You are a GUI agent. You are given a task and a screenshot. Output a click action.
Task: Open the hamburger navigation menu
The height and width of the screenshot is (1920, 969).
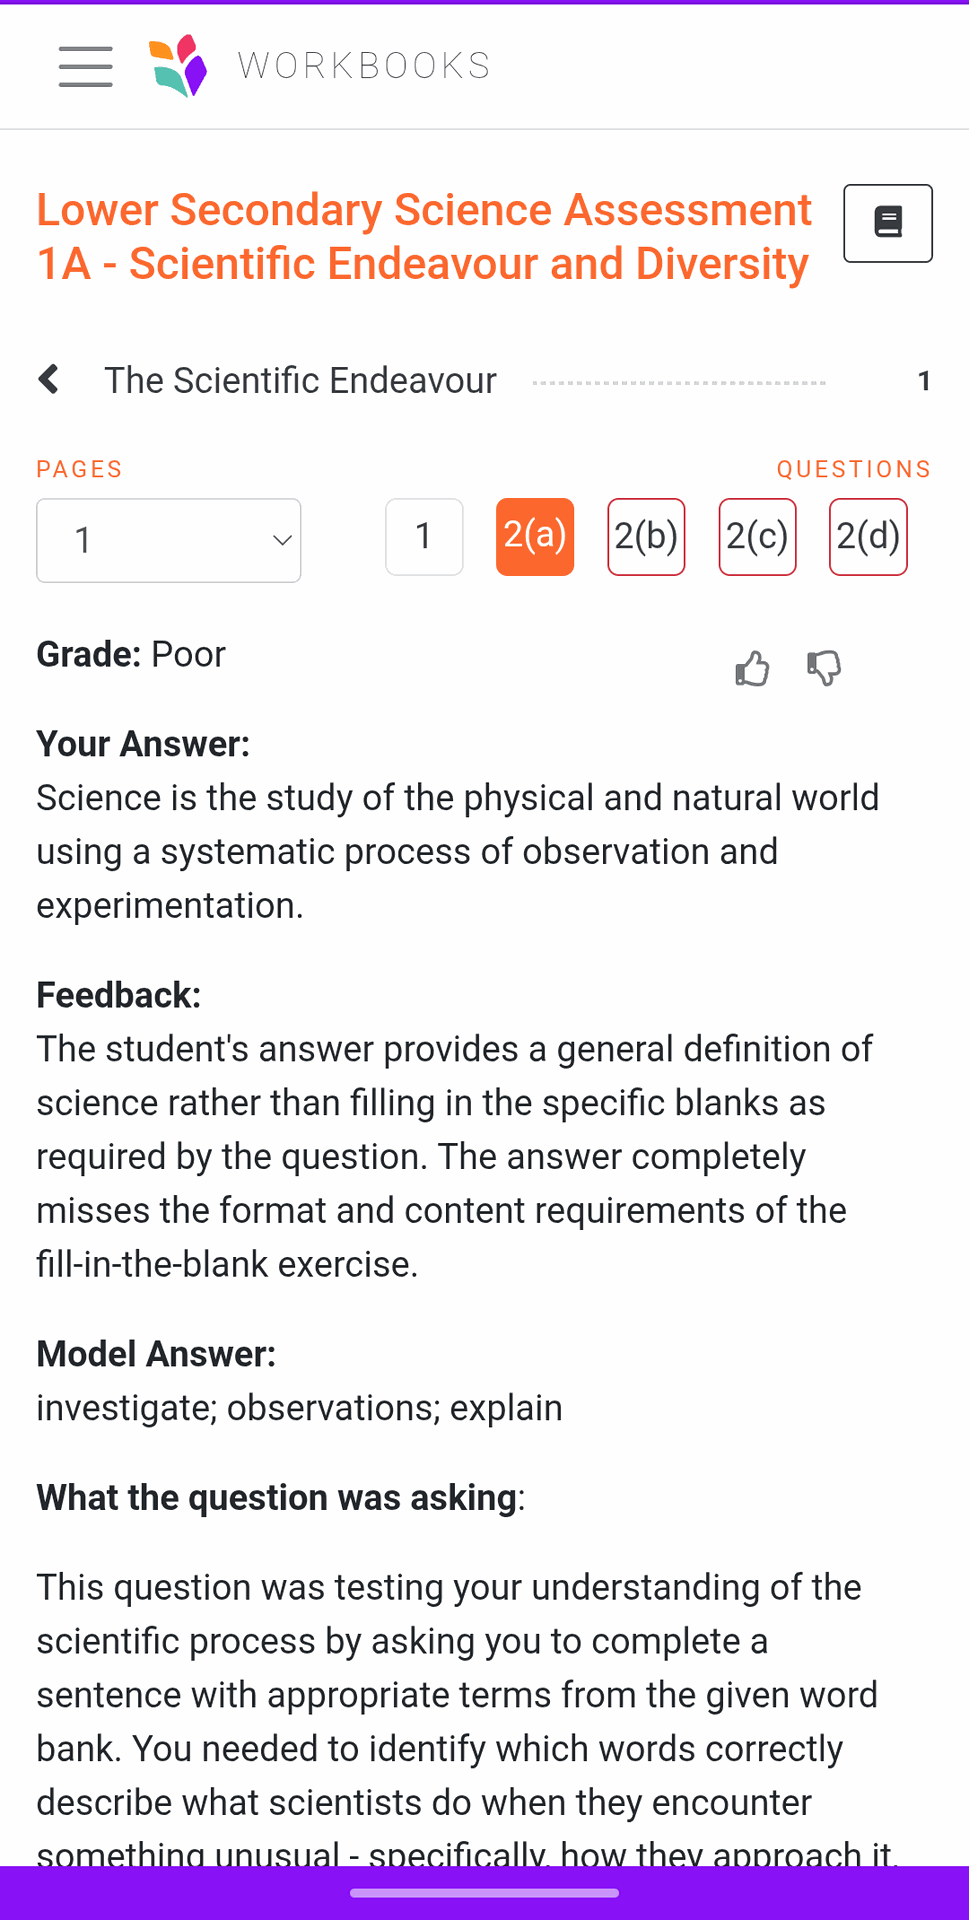point(85,66)
